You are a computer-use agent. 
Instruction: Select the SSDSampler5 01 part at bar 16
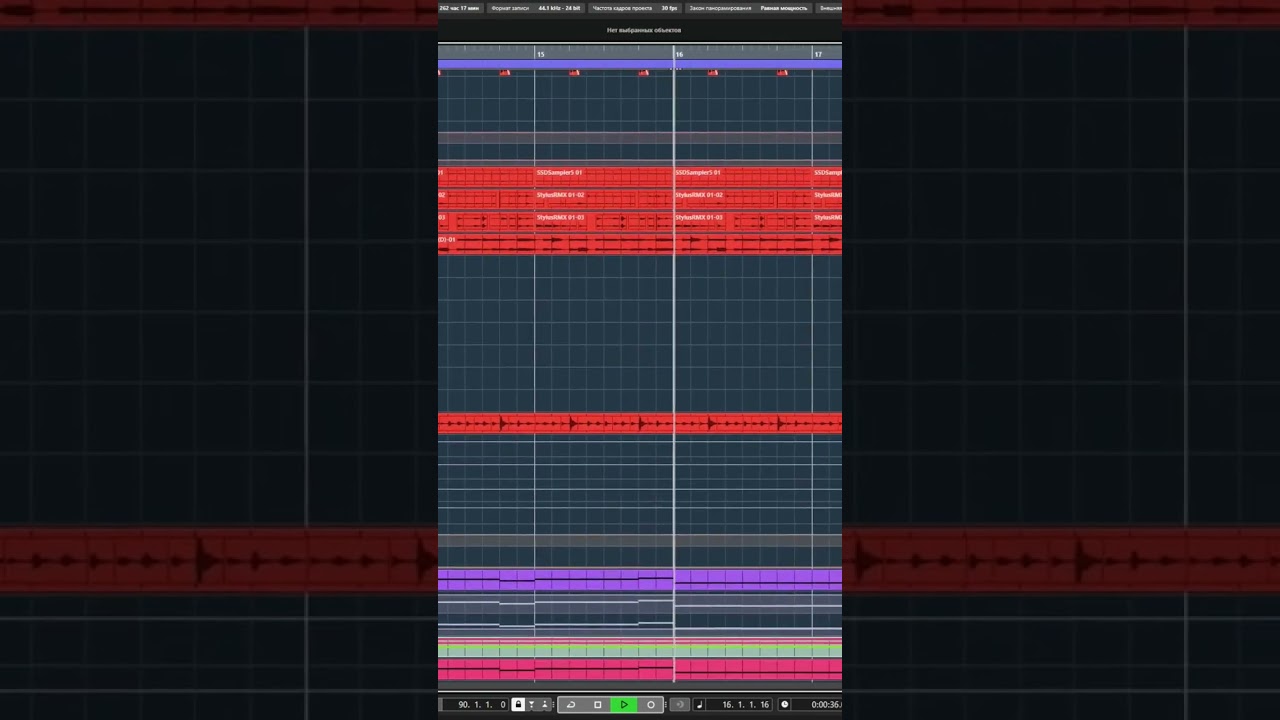pyautogui.click(x=743, y=176)
